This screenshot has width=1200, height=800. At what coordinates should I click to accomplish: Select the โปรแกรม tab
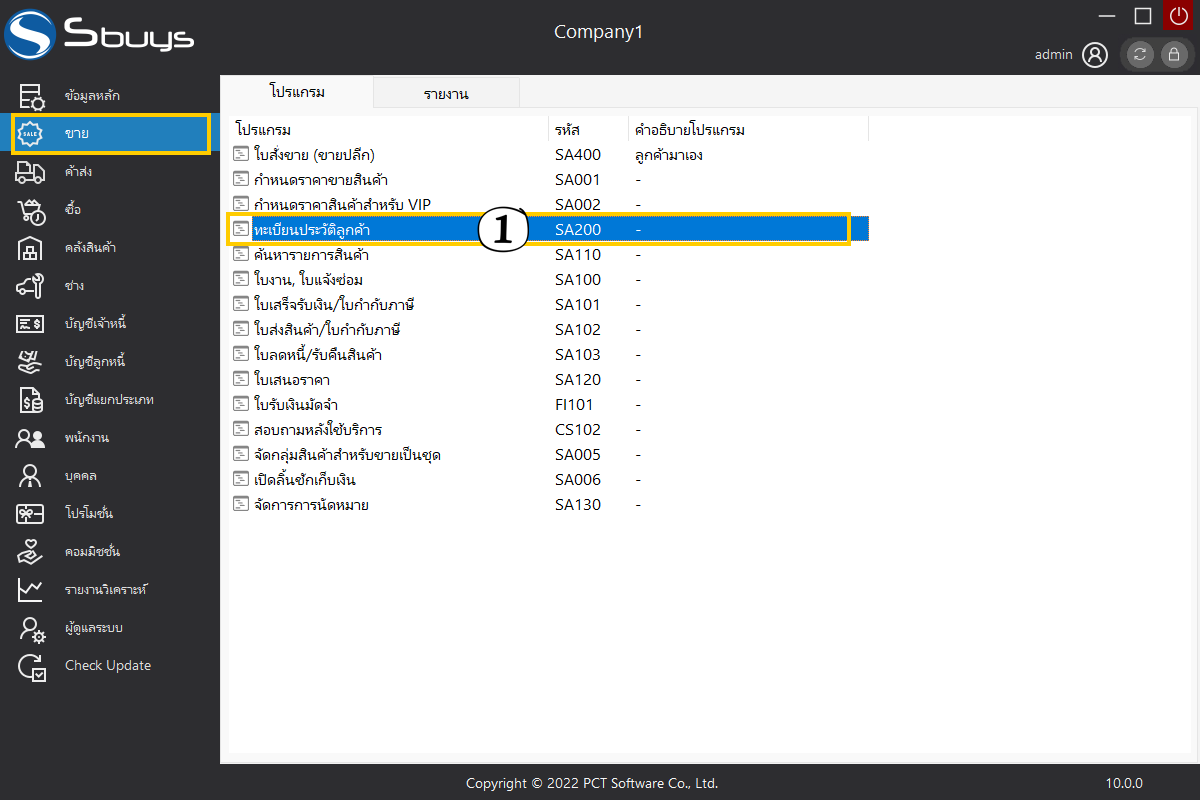297,92
